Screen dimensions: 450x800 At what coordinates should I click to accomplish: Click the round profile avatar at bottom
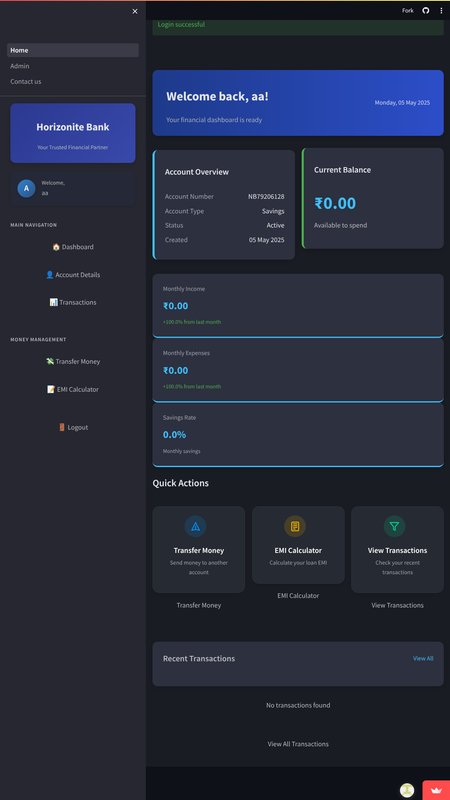click(x=407, y=790)
